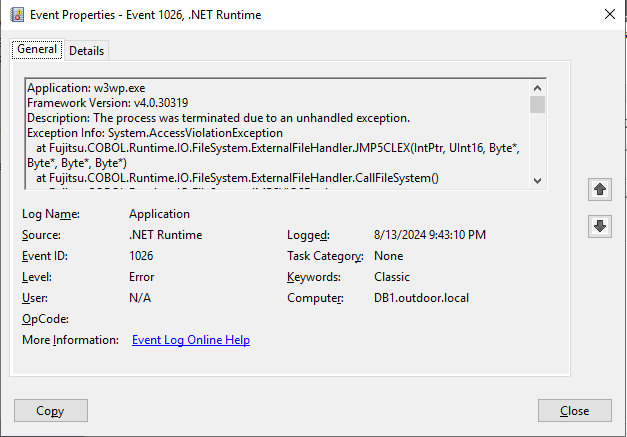Click the 'OpCode:' label
The height and width of the screenshot is (437, 627).
[45, 319]
